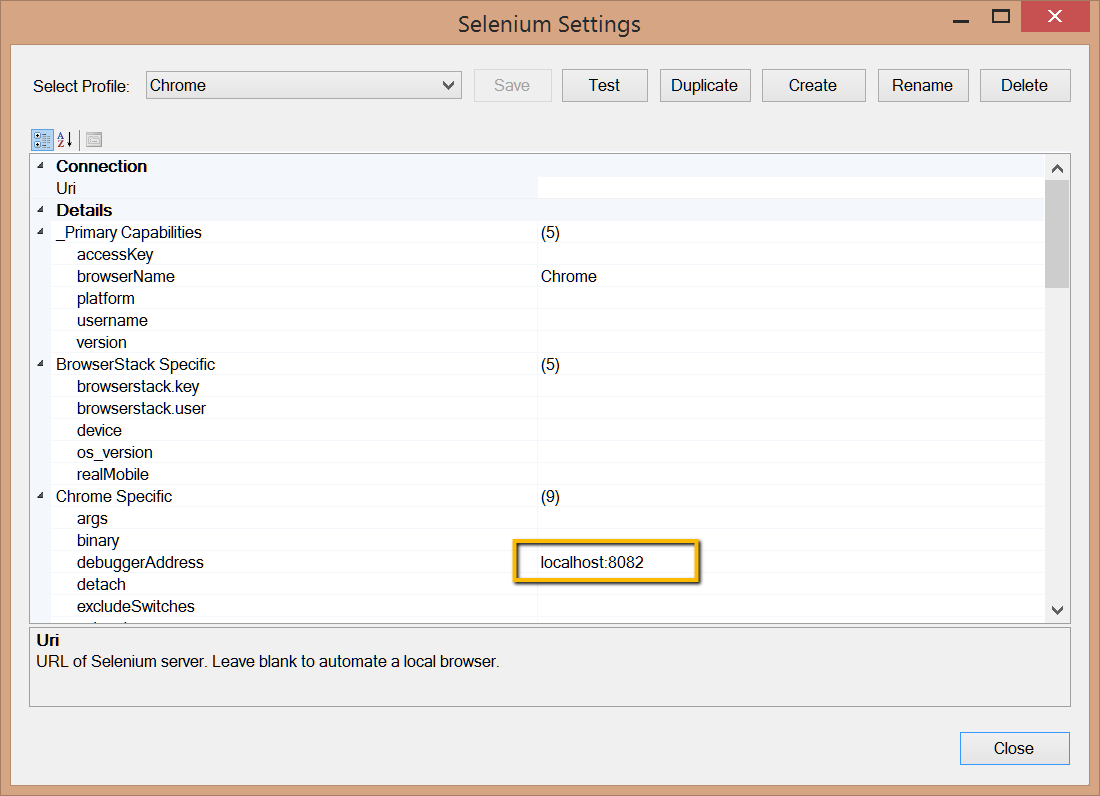Click the Property Pages icon

click(94, 139)
